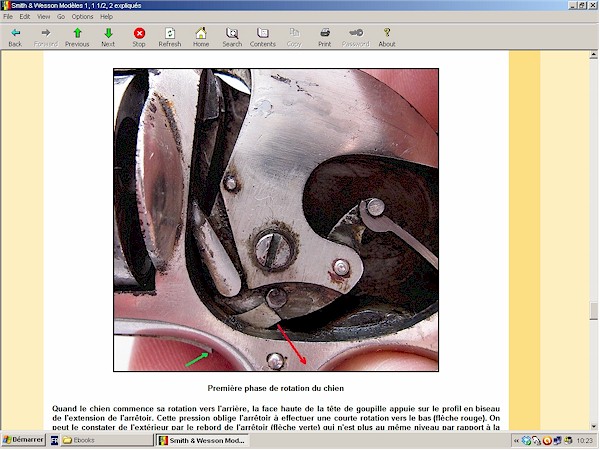600x450 pixels.
Task: Open the Help menu
Action: coord(106,17)
